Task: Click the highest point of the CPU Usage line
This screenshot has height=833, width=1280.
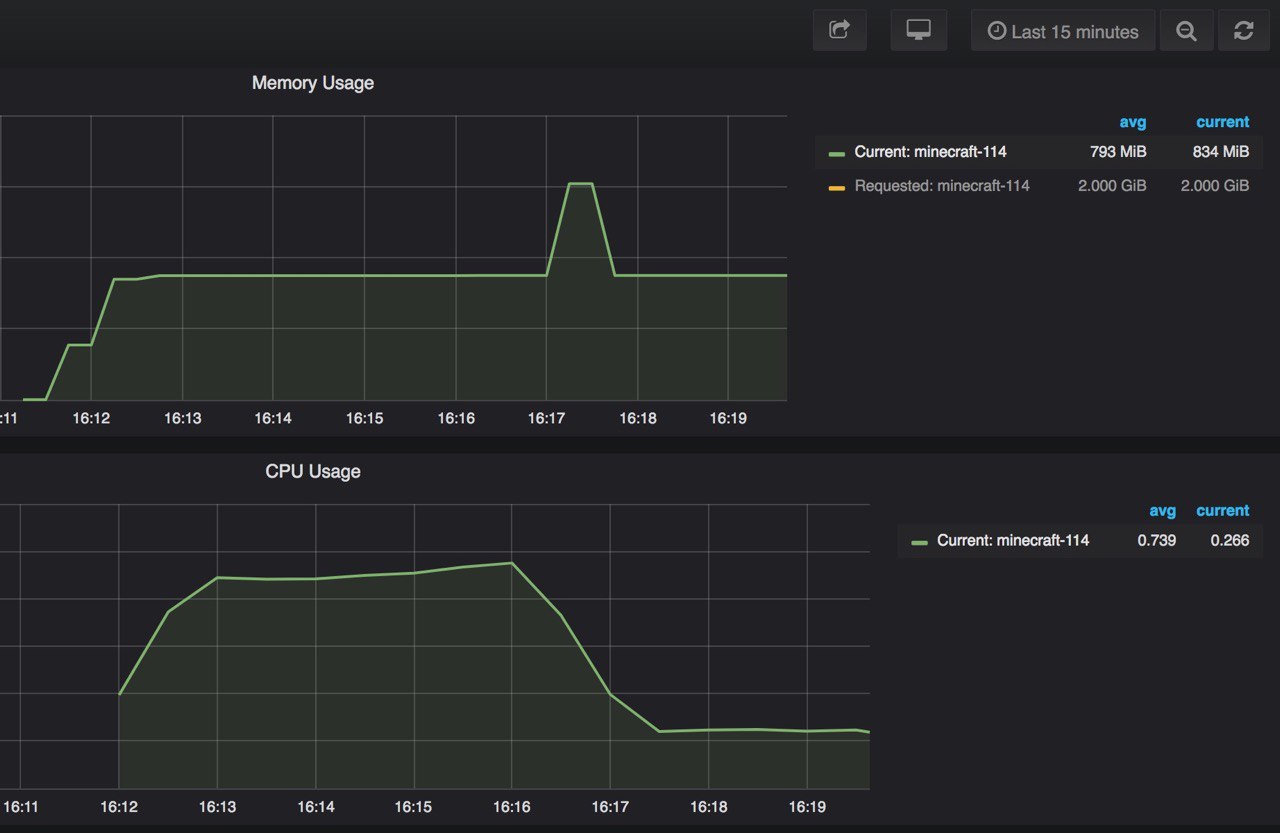Action: [512, 563]
